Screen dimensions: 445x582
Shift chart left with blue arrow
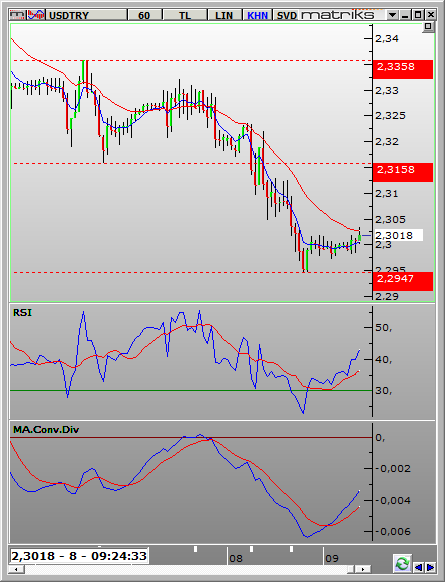[418, 567]
